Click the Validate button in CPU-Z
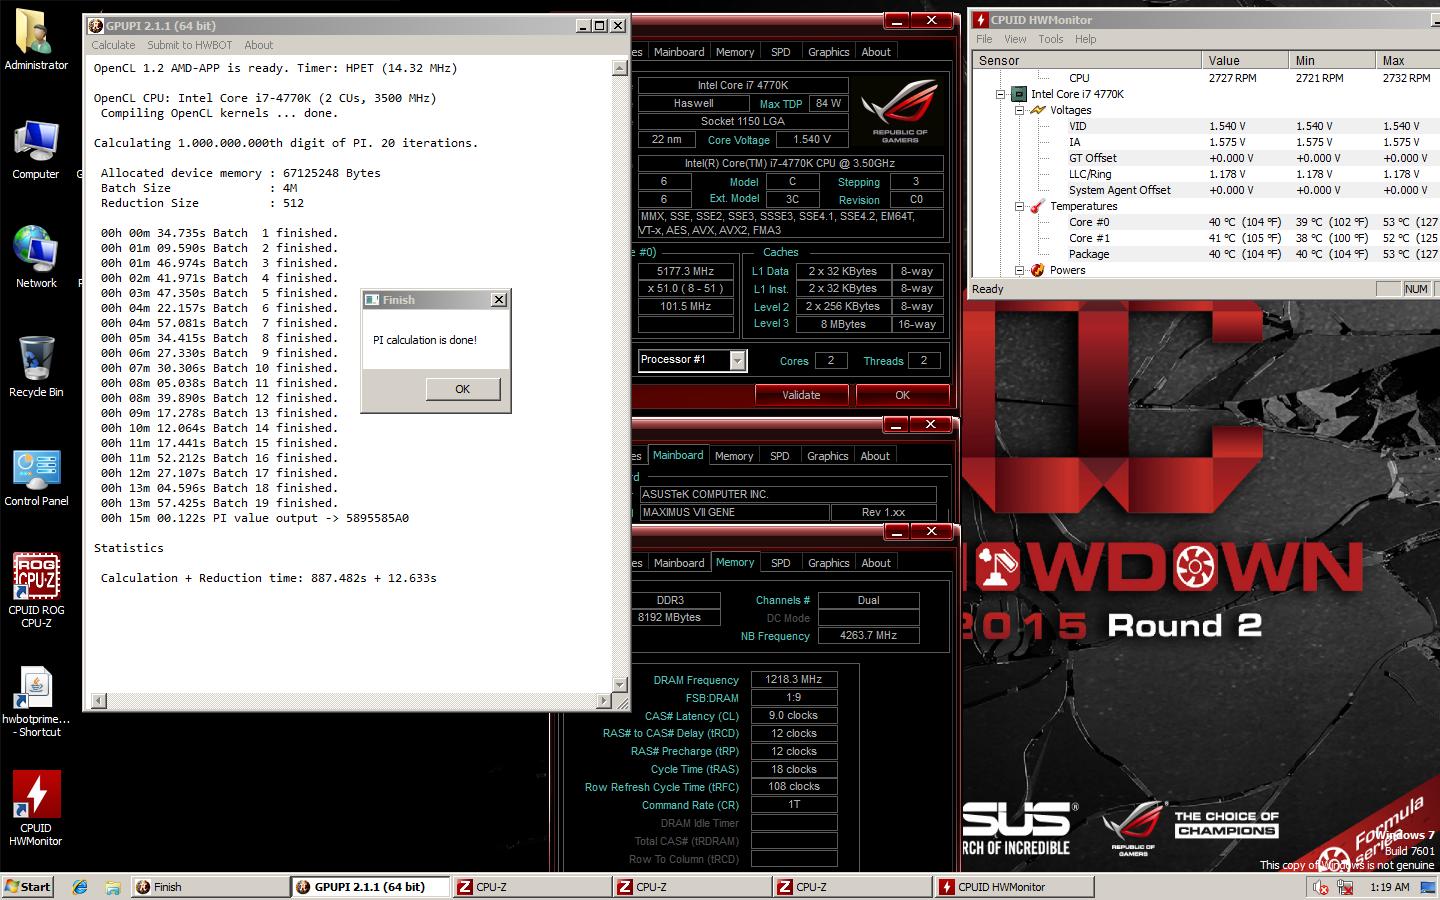 [801, 395]
